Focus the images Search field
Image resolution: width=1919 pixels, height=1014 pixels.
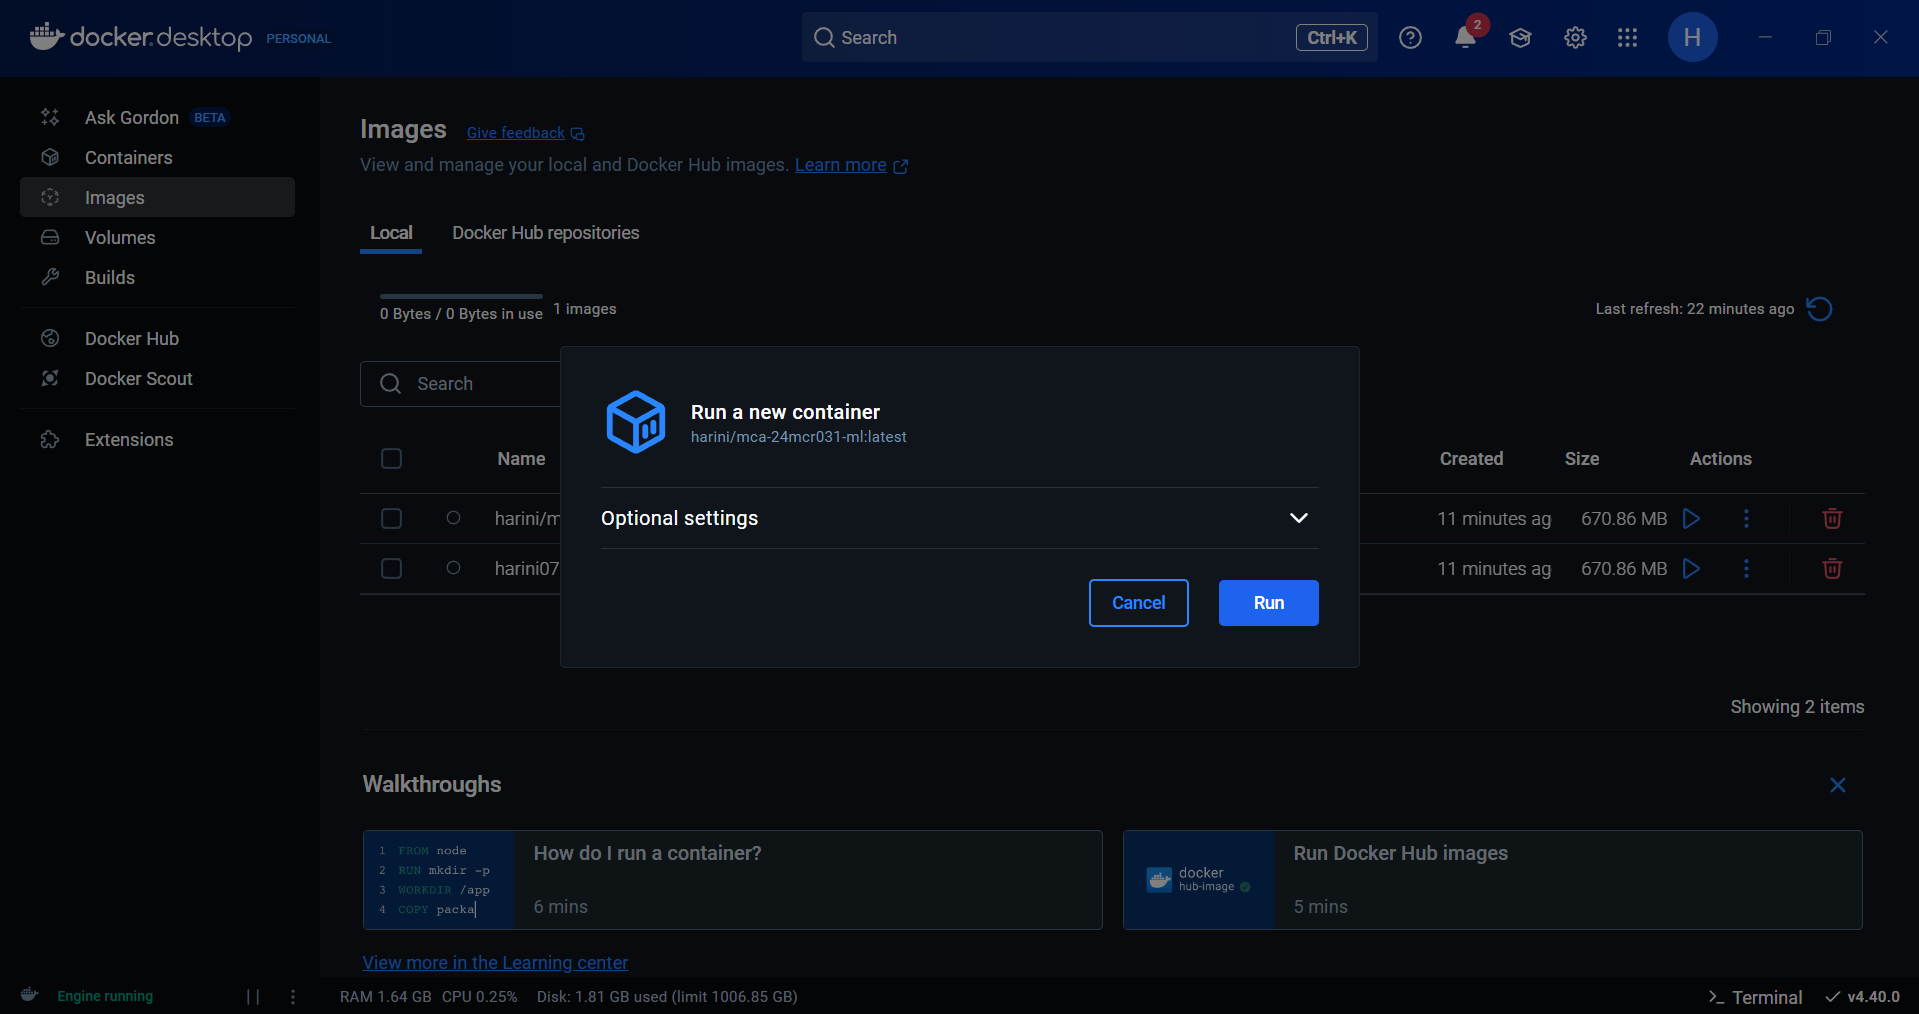460,384
